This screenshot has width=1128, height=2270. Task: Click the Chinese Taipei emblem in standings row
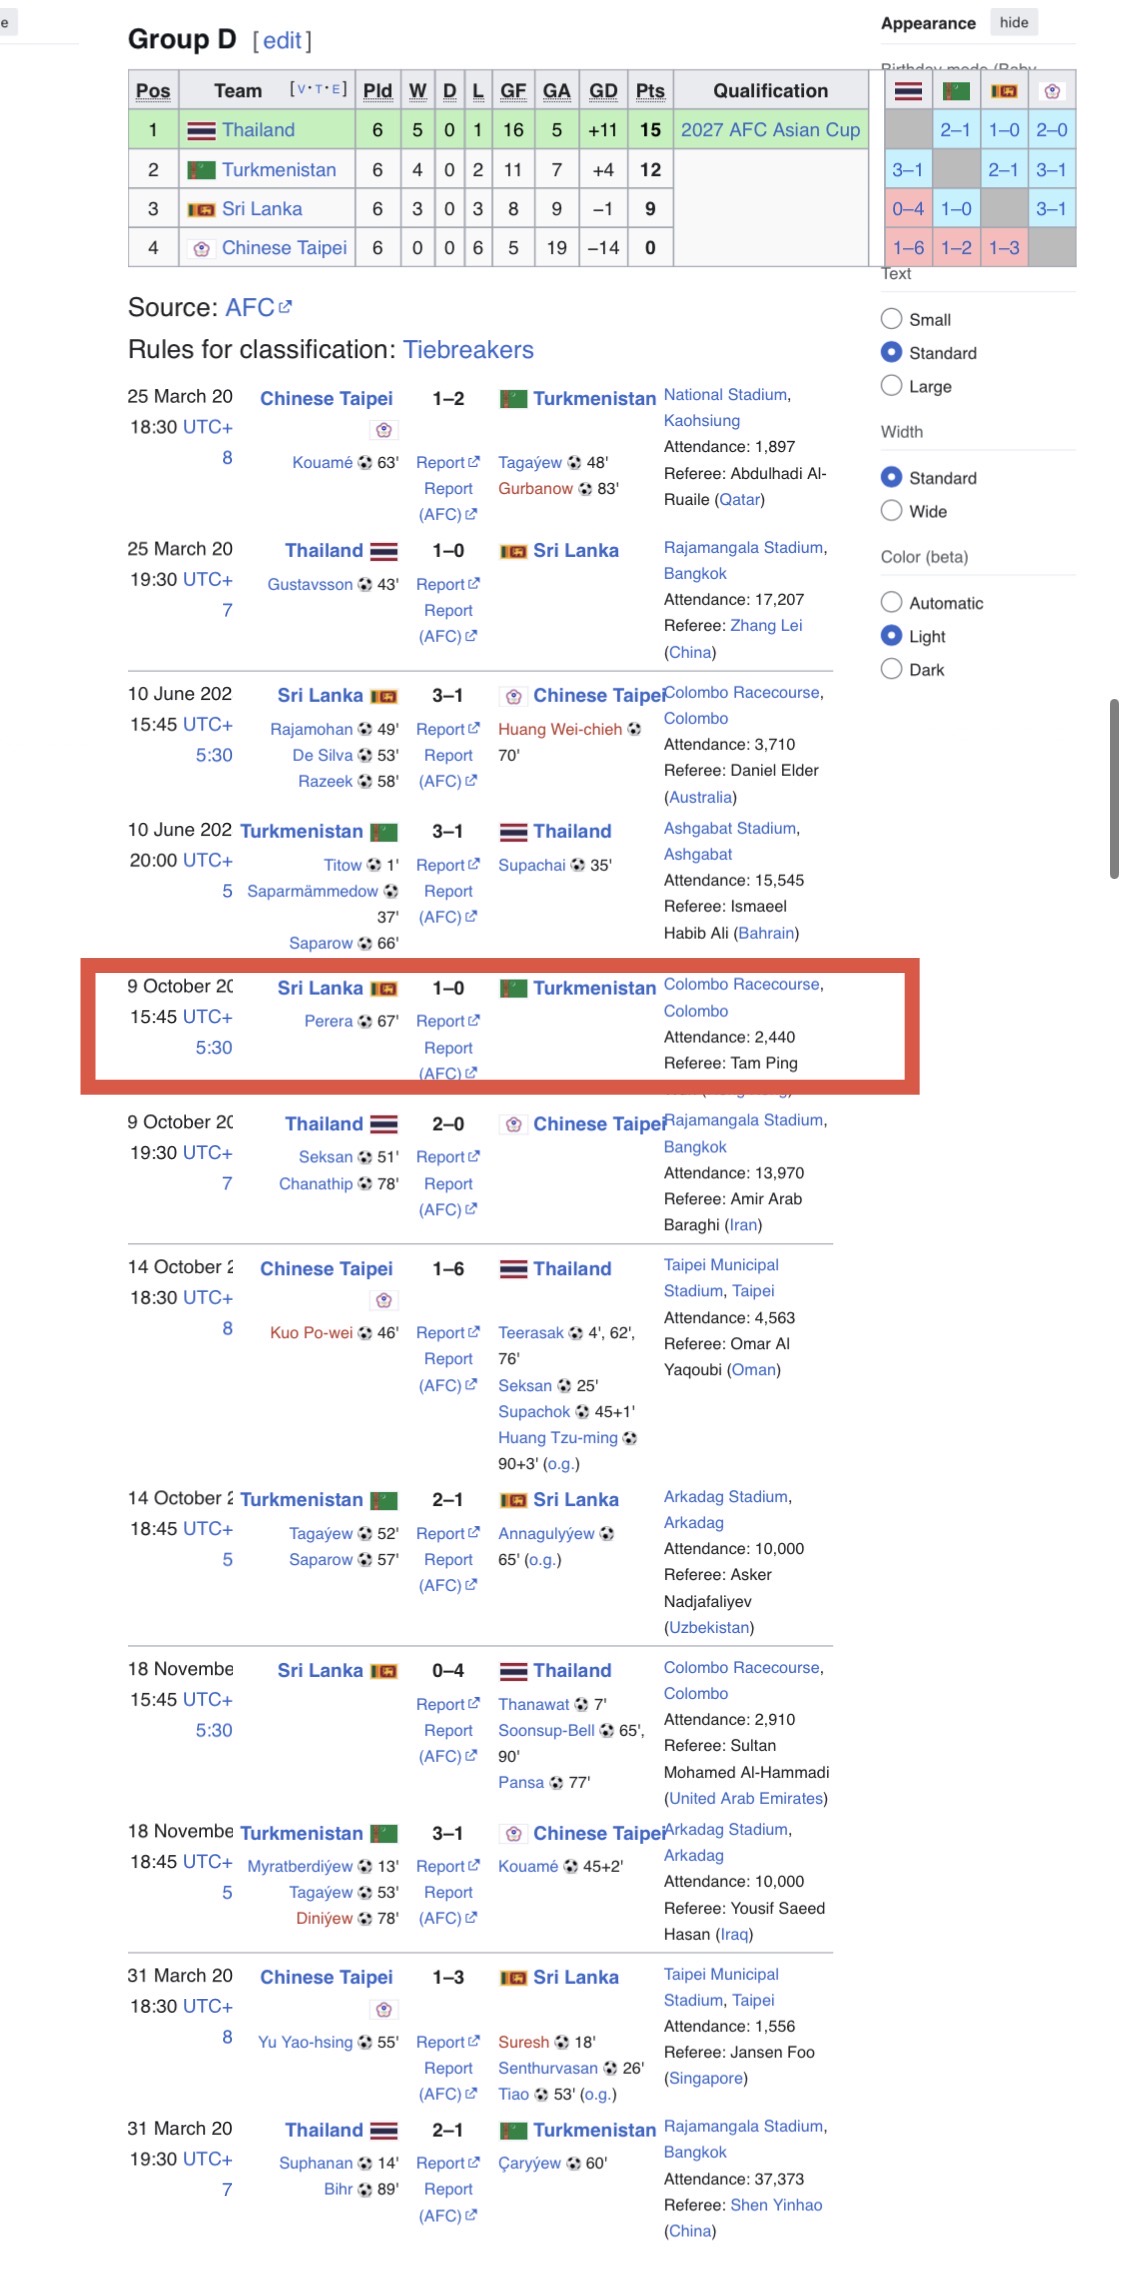201,249
